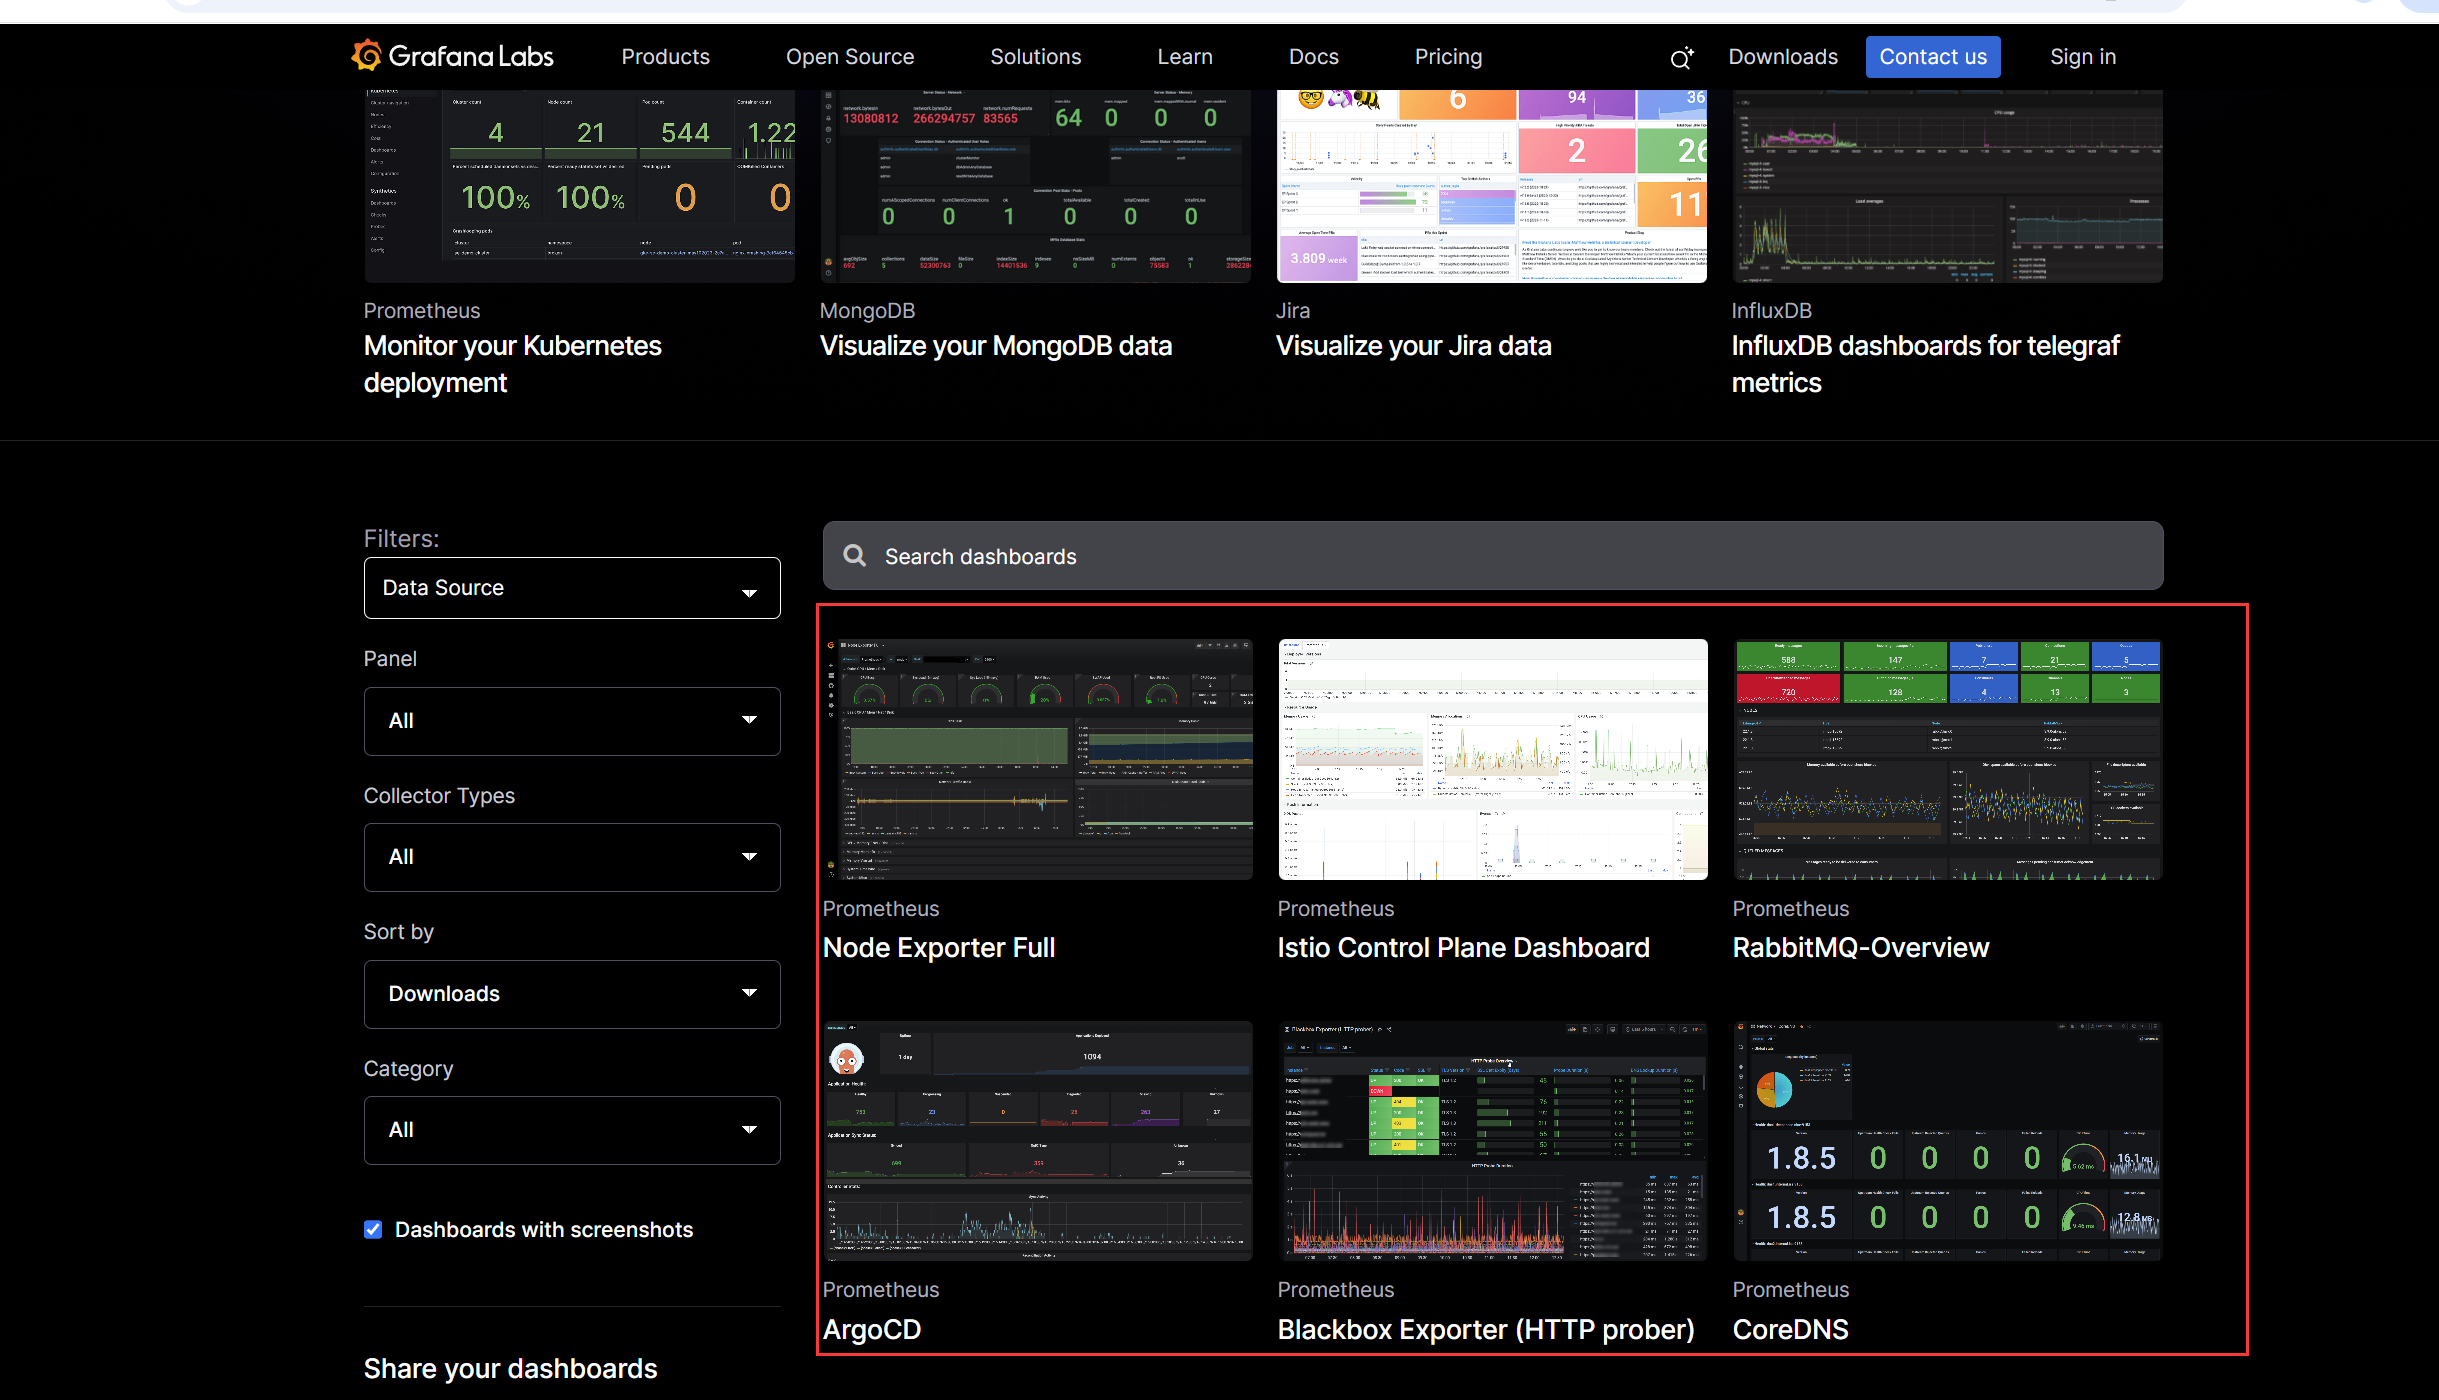Open Blackbox Exporter (HTTP prober) title link
The height and width of the screenshot is (1400, 2439).
coord(1485,1329)
